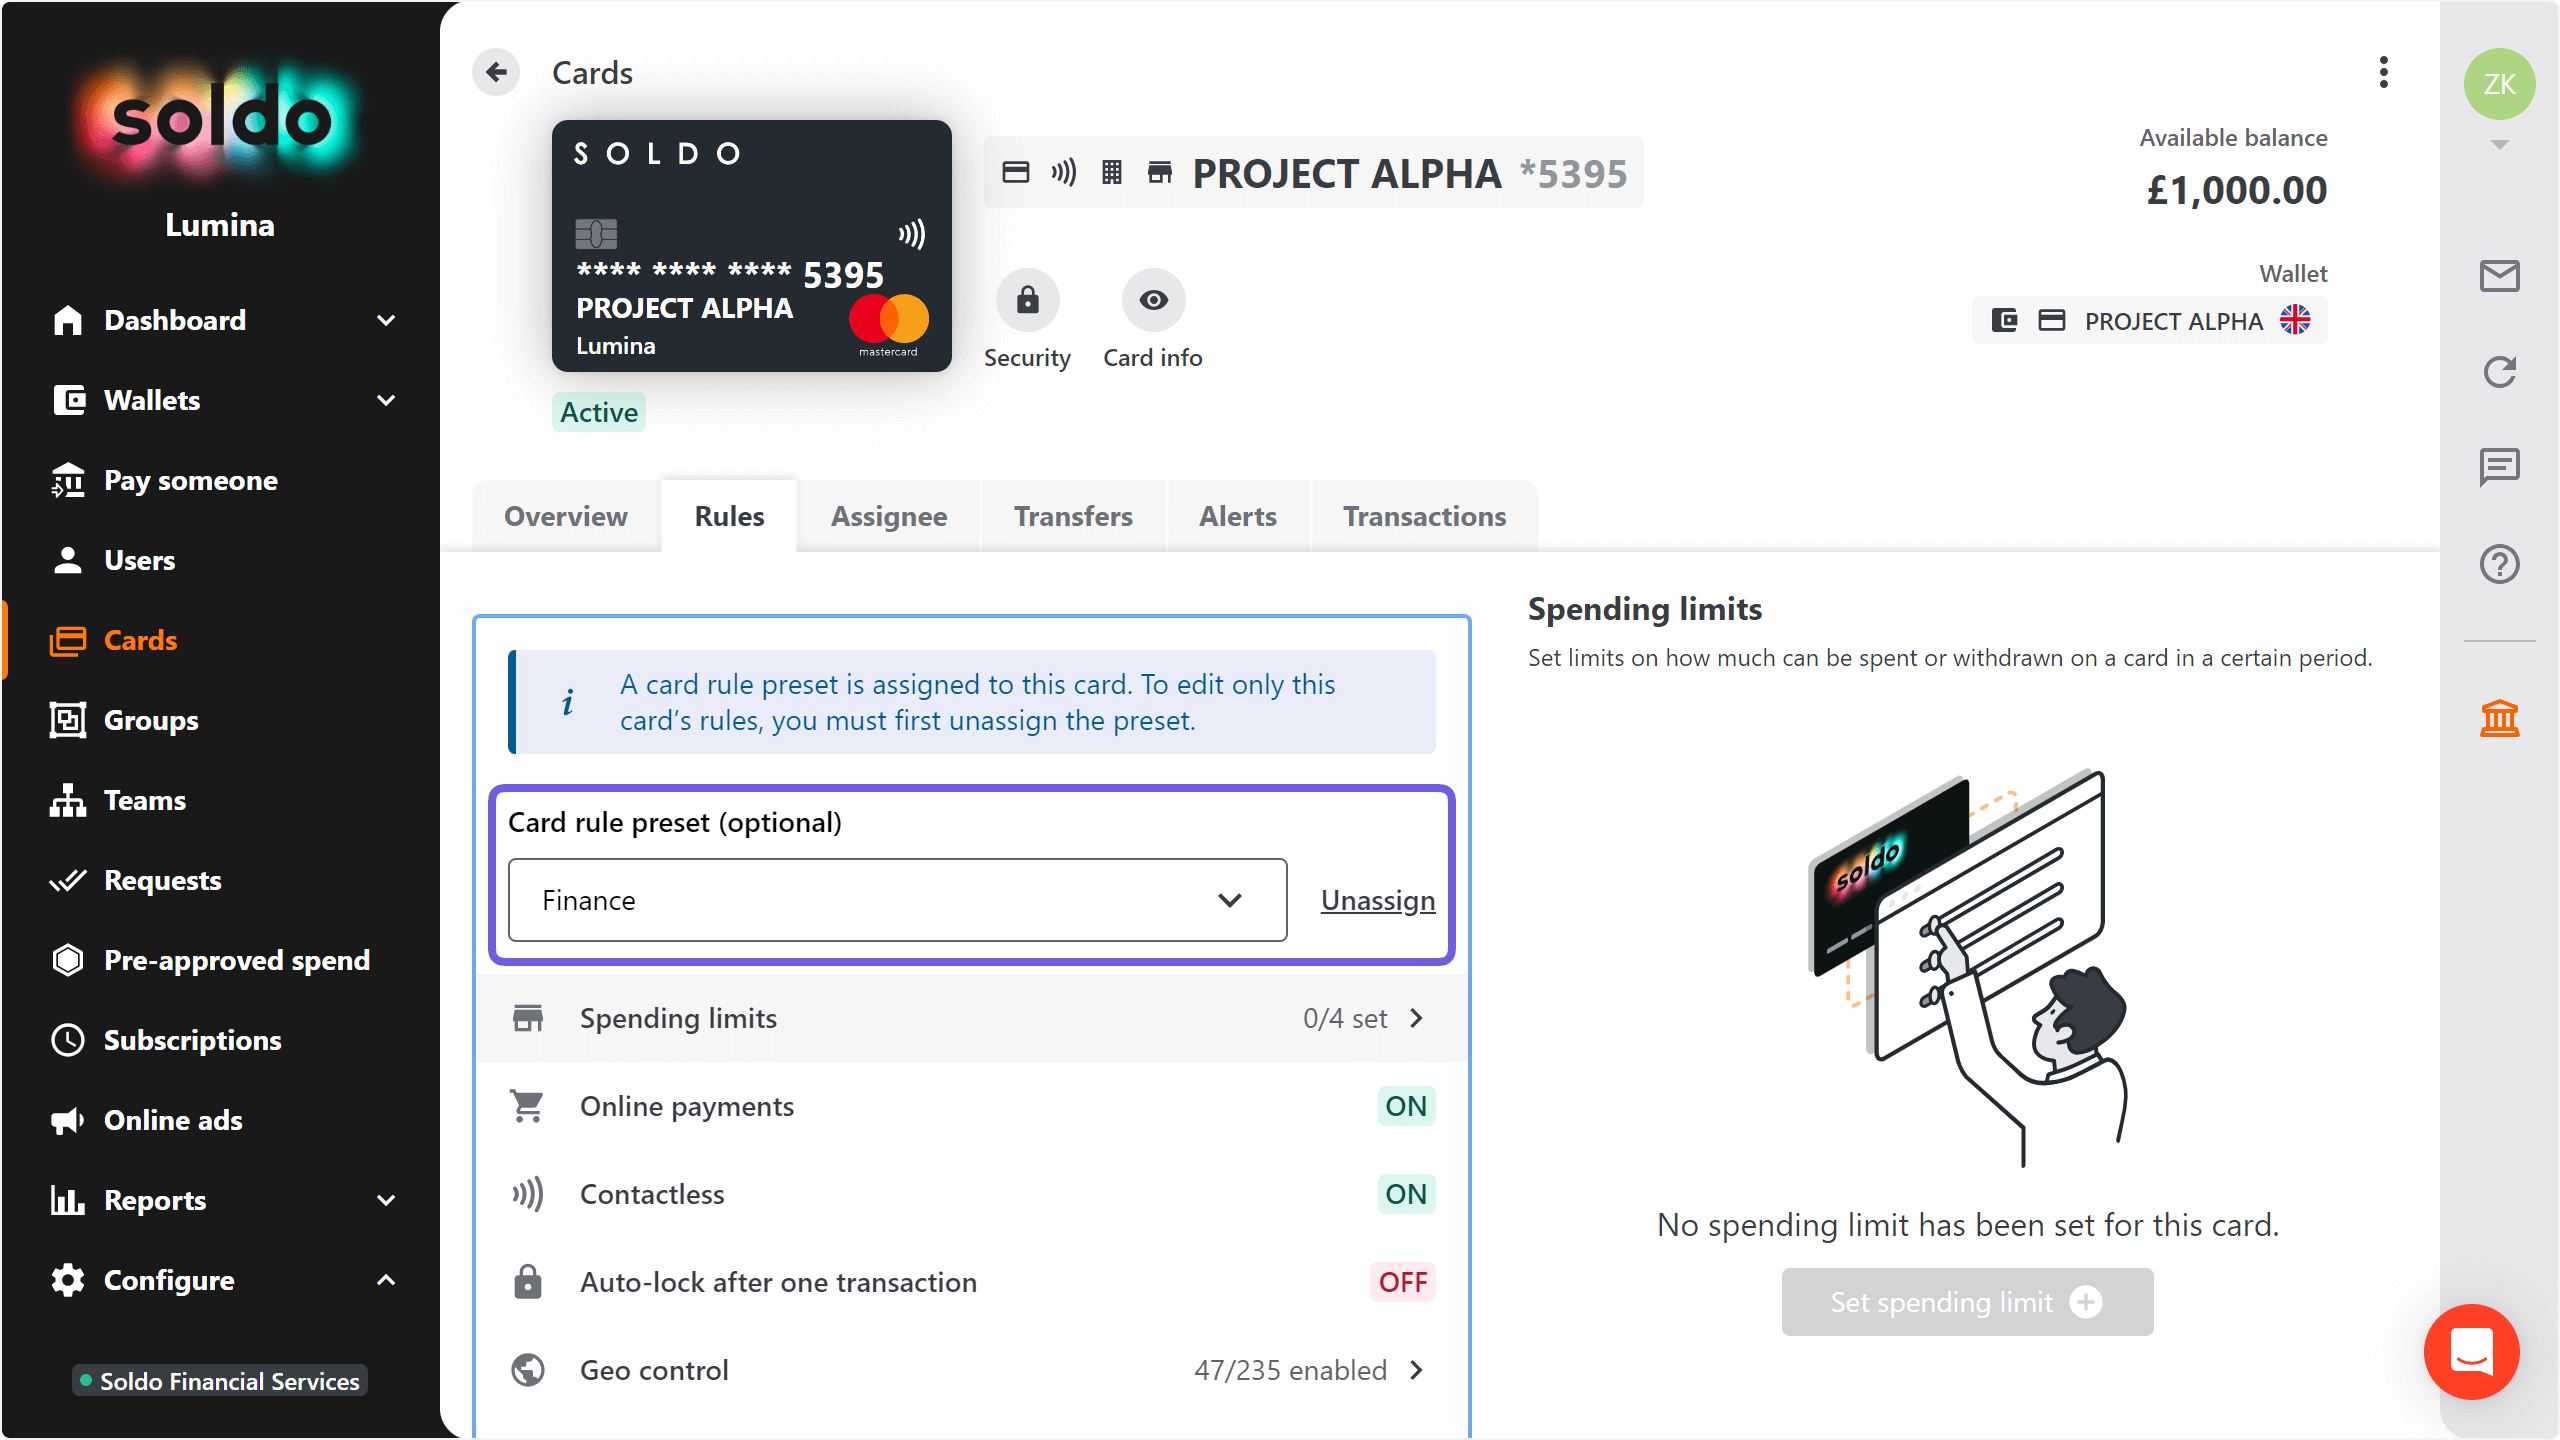The width and height of the screenshot is (2560, 1440).
Task: Click the Auto-lock padlock icon
Action: (527, 1282)
